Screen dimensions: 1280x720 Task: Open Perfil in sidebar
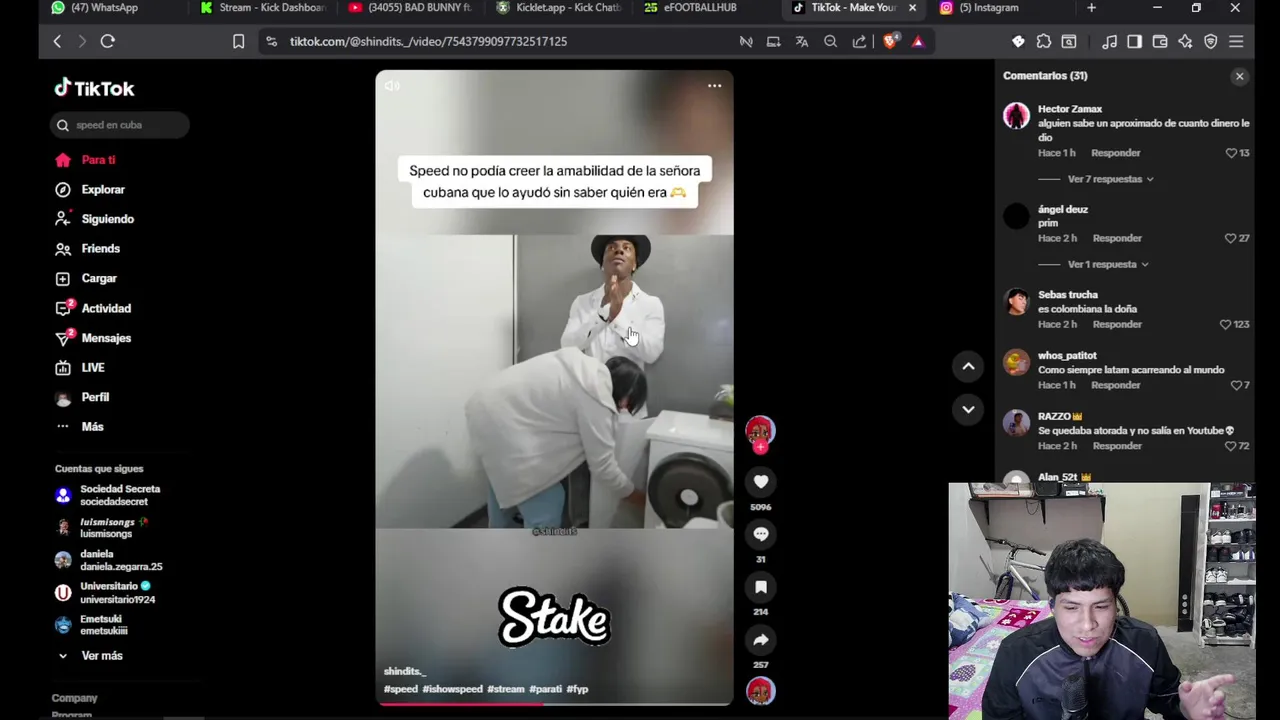point(94,398)
